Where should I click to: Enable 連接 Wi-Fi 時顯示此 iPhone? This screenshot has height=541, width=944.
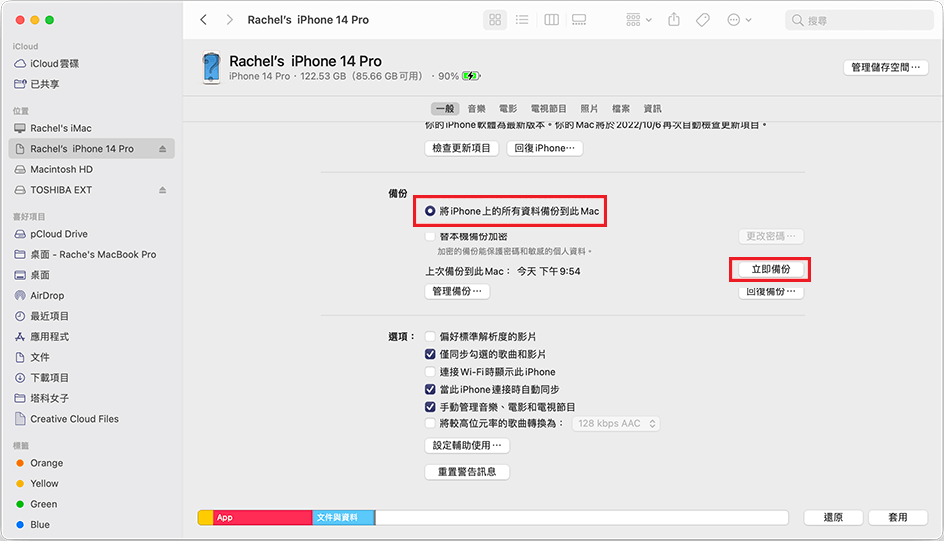(430, 372)
